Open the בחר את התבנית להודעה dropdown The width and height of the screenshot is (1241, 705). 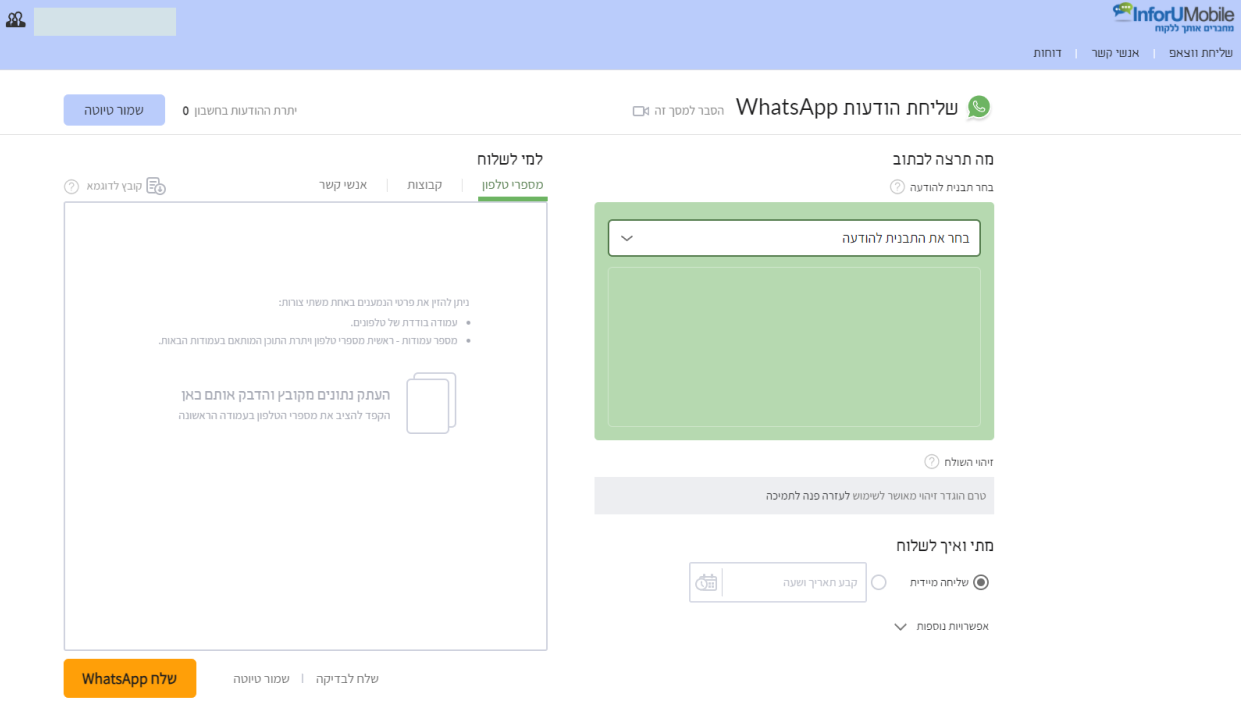click(794, 238)
